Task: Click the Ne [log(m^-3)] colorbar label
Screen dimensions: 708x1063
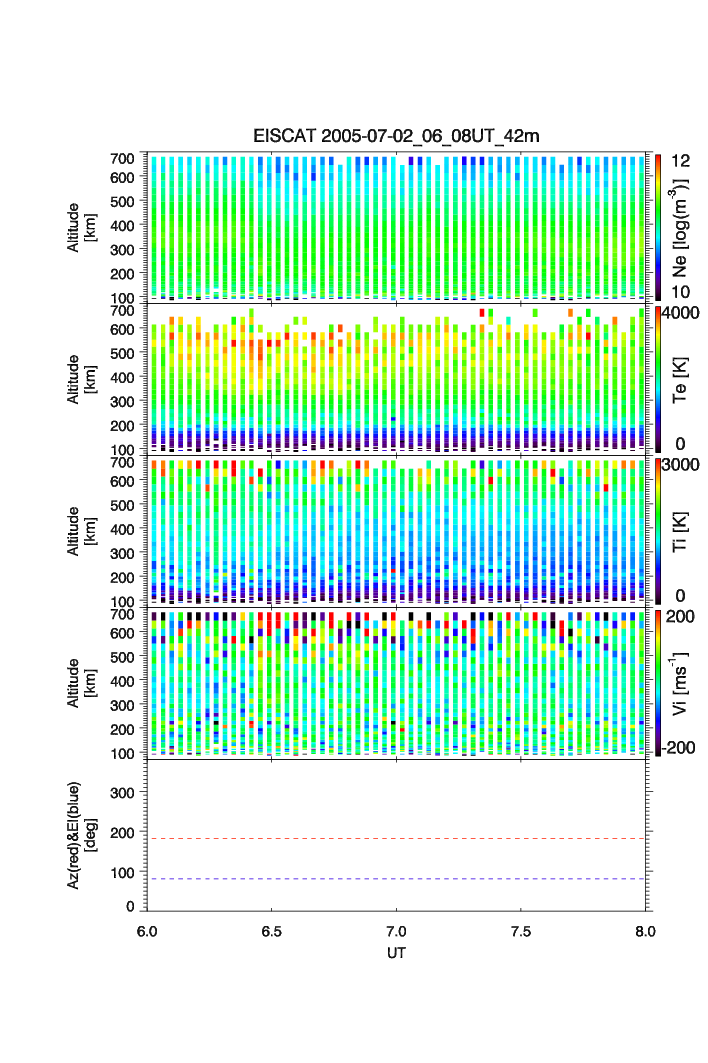Action: pos(680,228)
